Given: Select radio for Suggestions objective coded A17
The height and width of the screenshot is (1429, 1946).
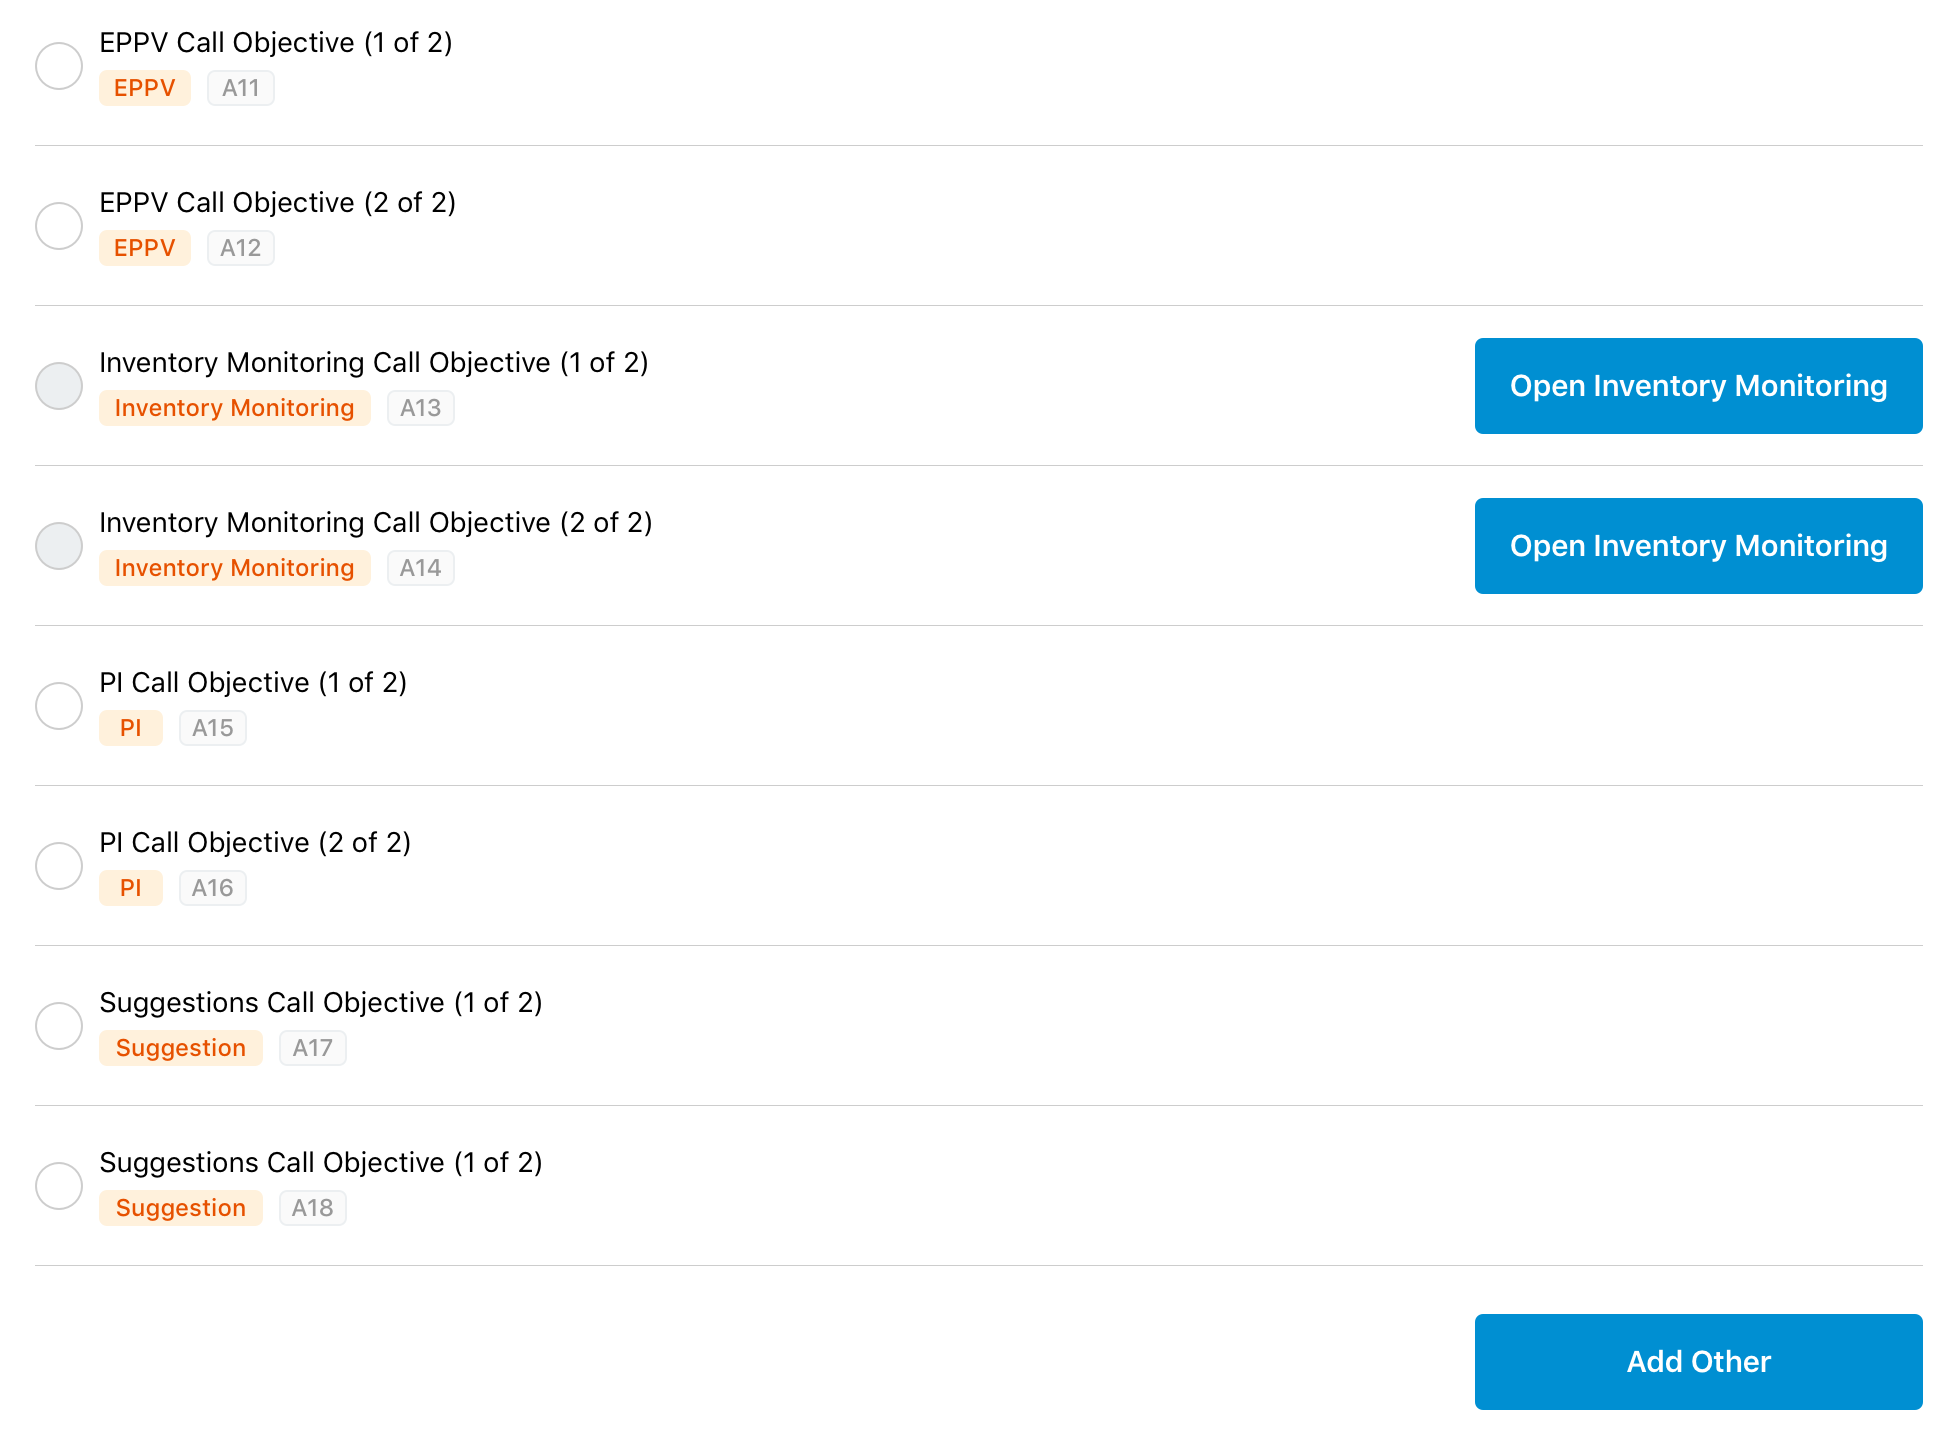Looking at the screenshot, I should pyautogui.click(x=59, y=1026).
